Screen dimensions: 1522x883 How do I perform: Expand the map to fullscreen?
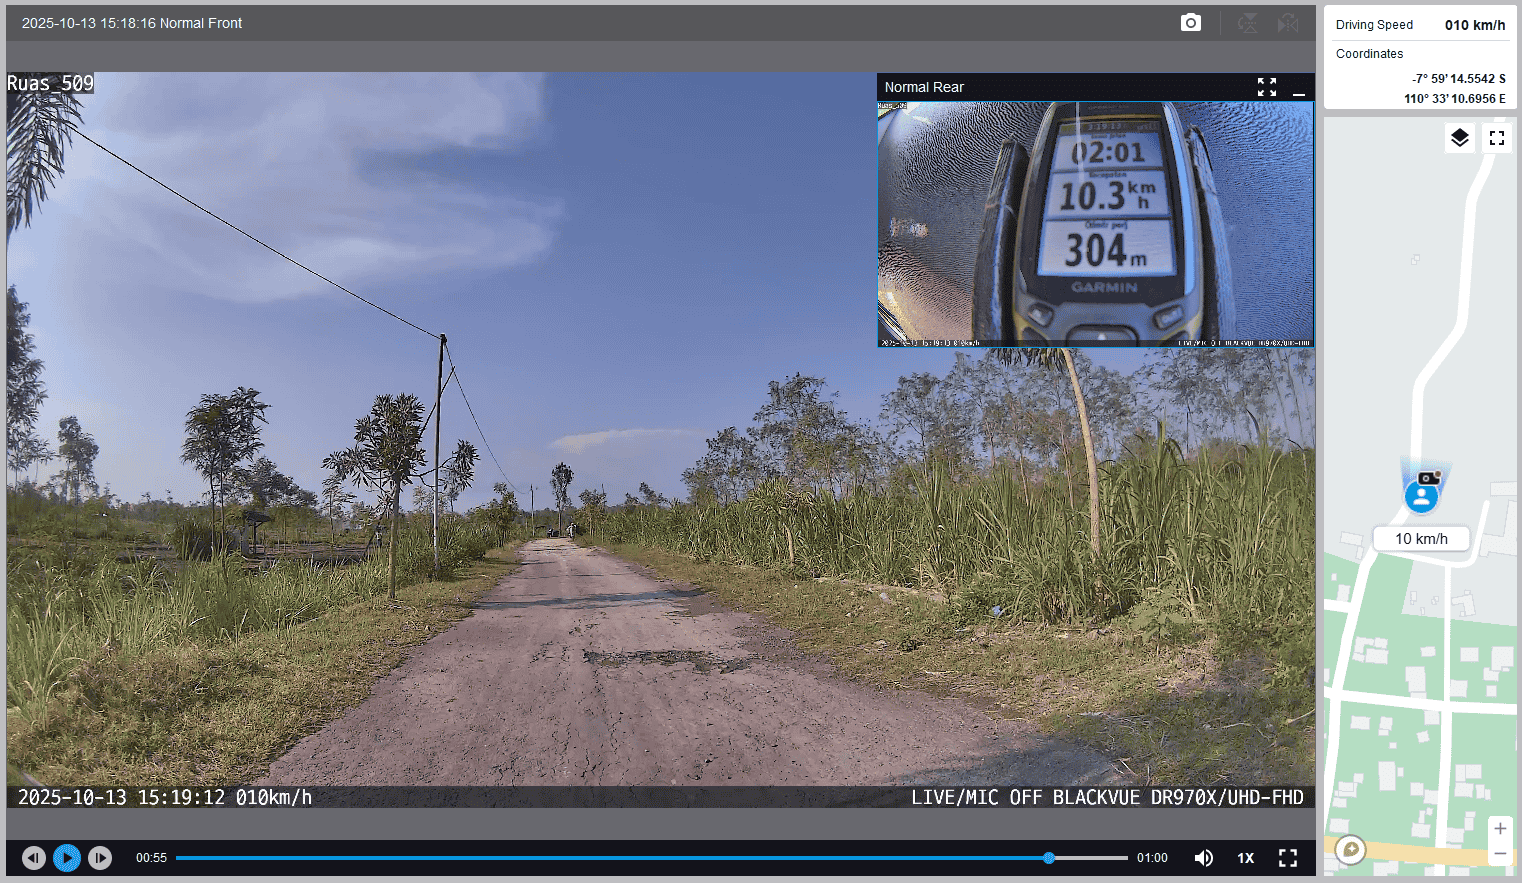pos(1497,138)
